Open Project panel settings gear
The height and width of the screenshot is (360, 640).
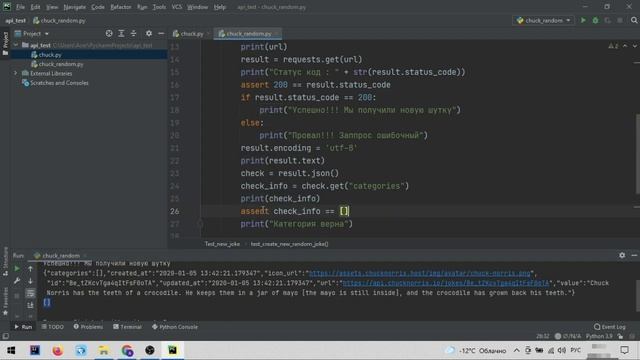(149, 33)
